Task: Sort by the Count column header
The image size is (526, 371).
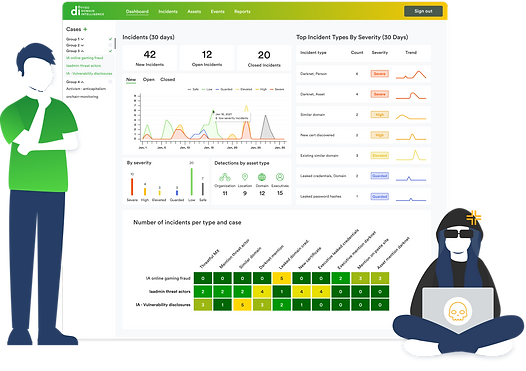Action: [357, 53]
